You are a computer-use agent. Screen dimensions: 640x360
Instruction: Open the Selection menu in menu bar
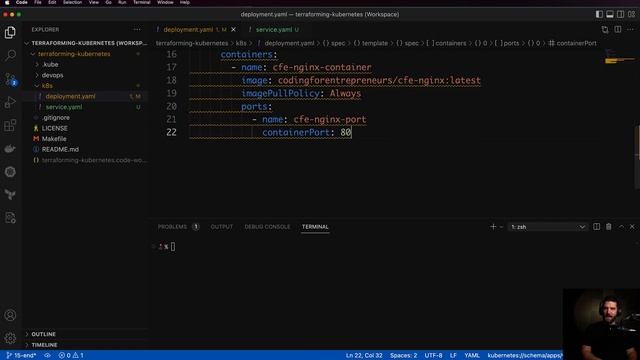72,2
